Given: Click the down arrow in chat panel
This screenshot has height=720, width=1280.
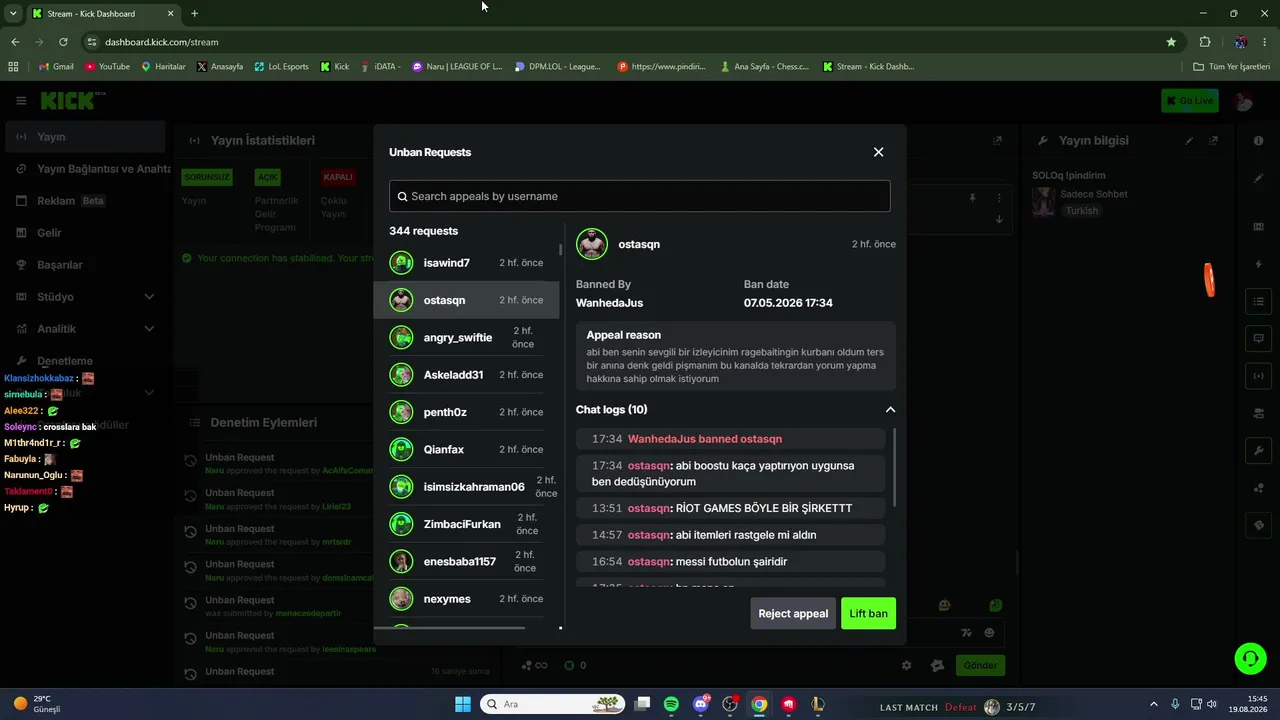Looking at the screenshot, I should (x=999, y=219).
